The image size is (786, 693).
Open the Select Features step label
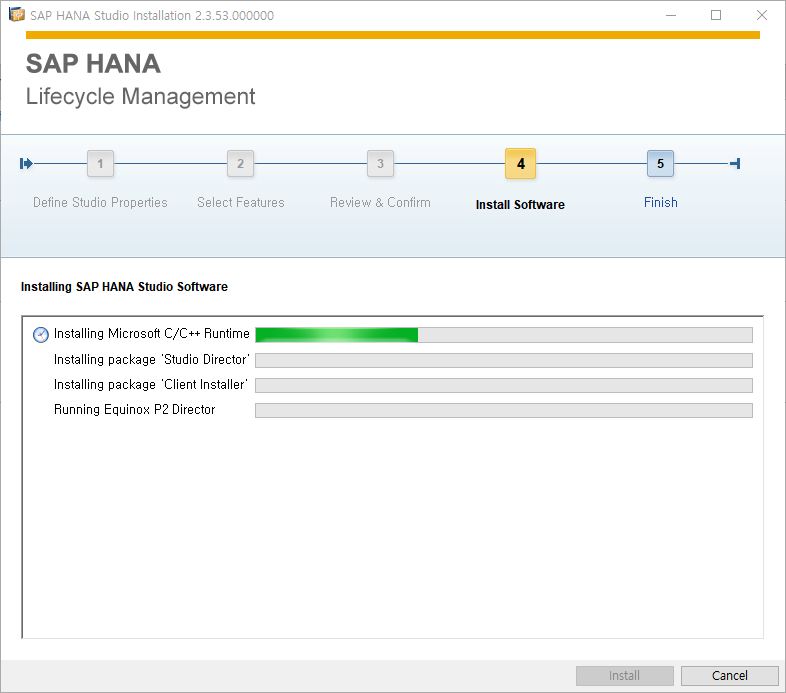pos(241,203)
